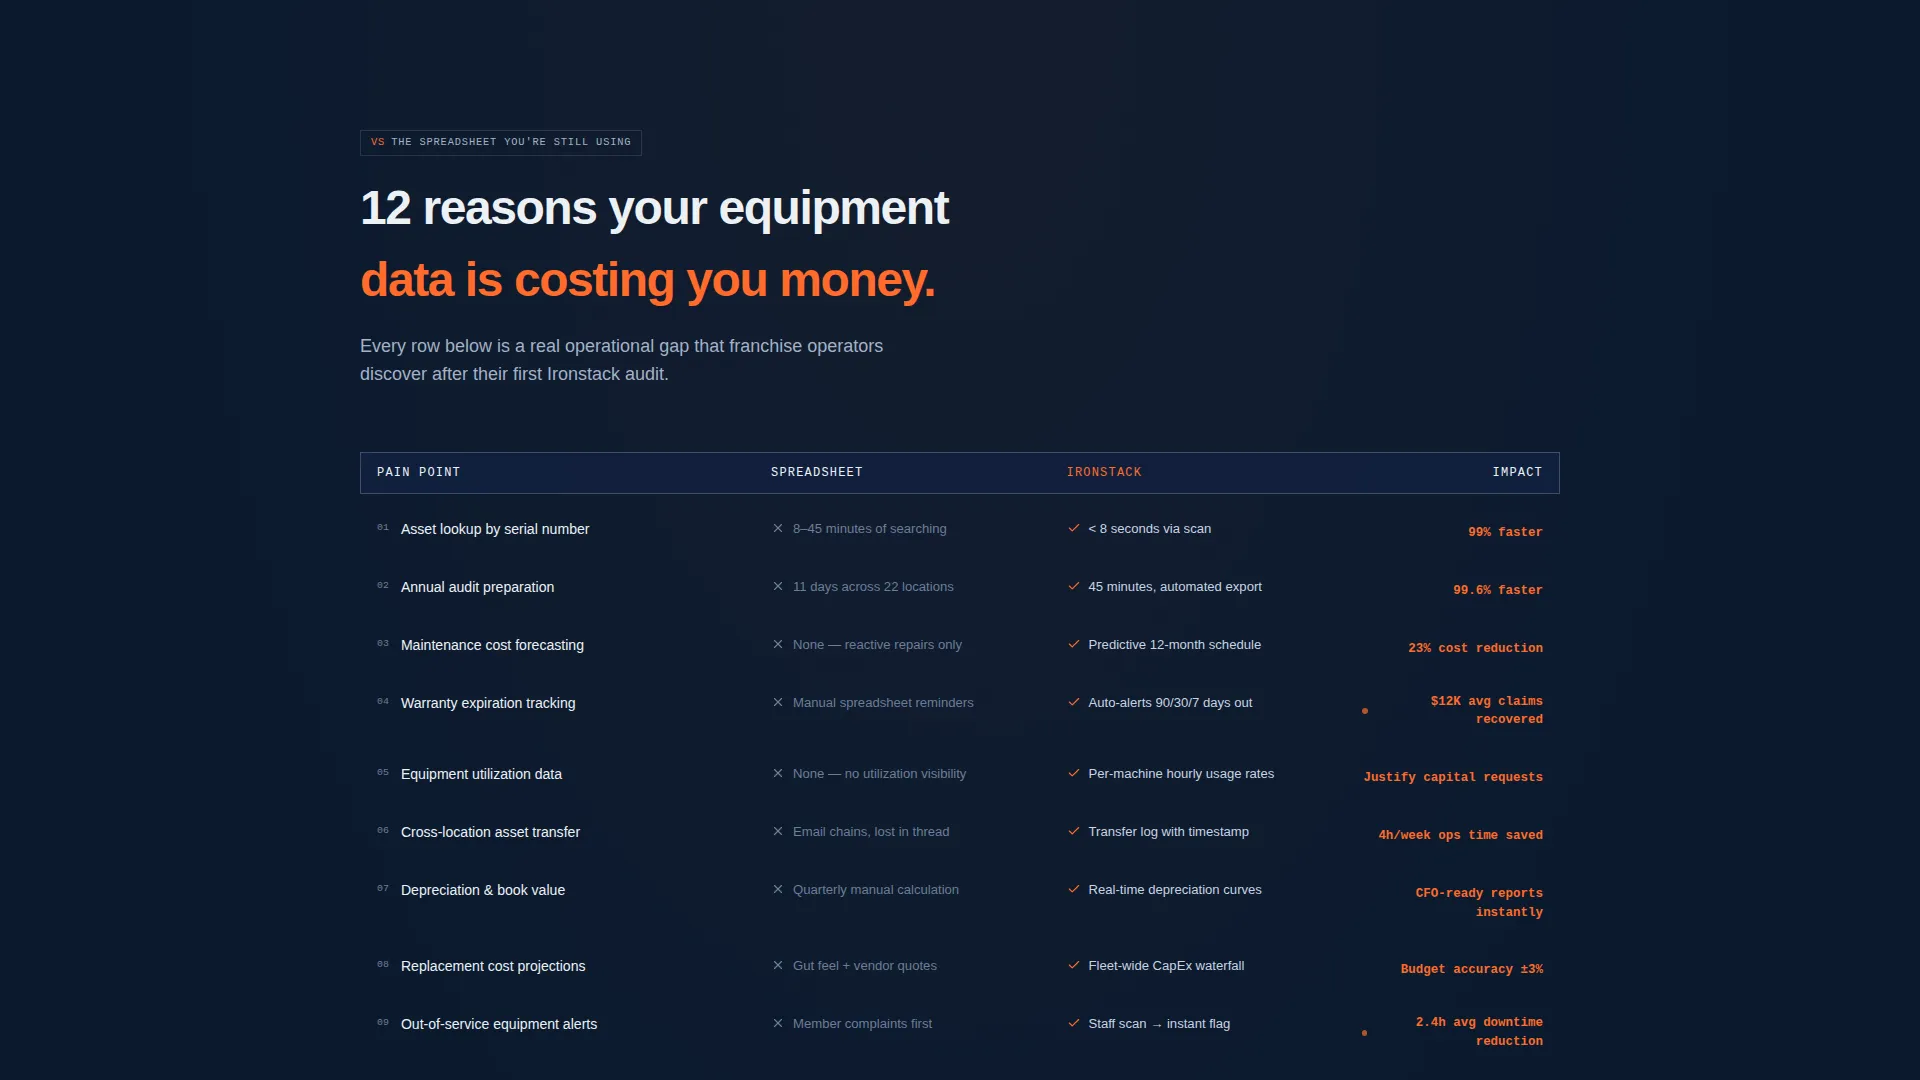This screenshot has height=1080, width=1920.
Task: Click the checkmark beside 'Auto-alerts 90/30/7 days out'
Action: 1074,702
